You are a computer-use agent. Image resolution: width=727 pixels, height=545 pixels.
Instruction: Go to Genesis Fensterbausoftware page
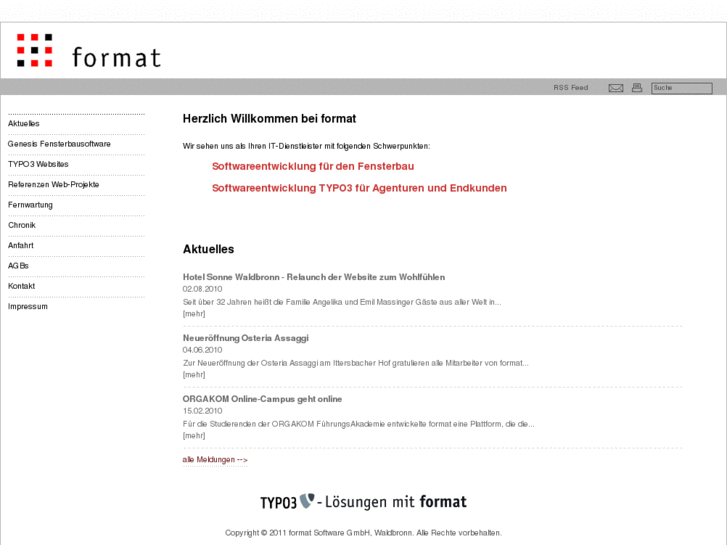click(x=59, y=144)
